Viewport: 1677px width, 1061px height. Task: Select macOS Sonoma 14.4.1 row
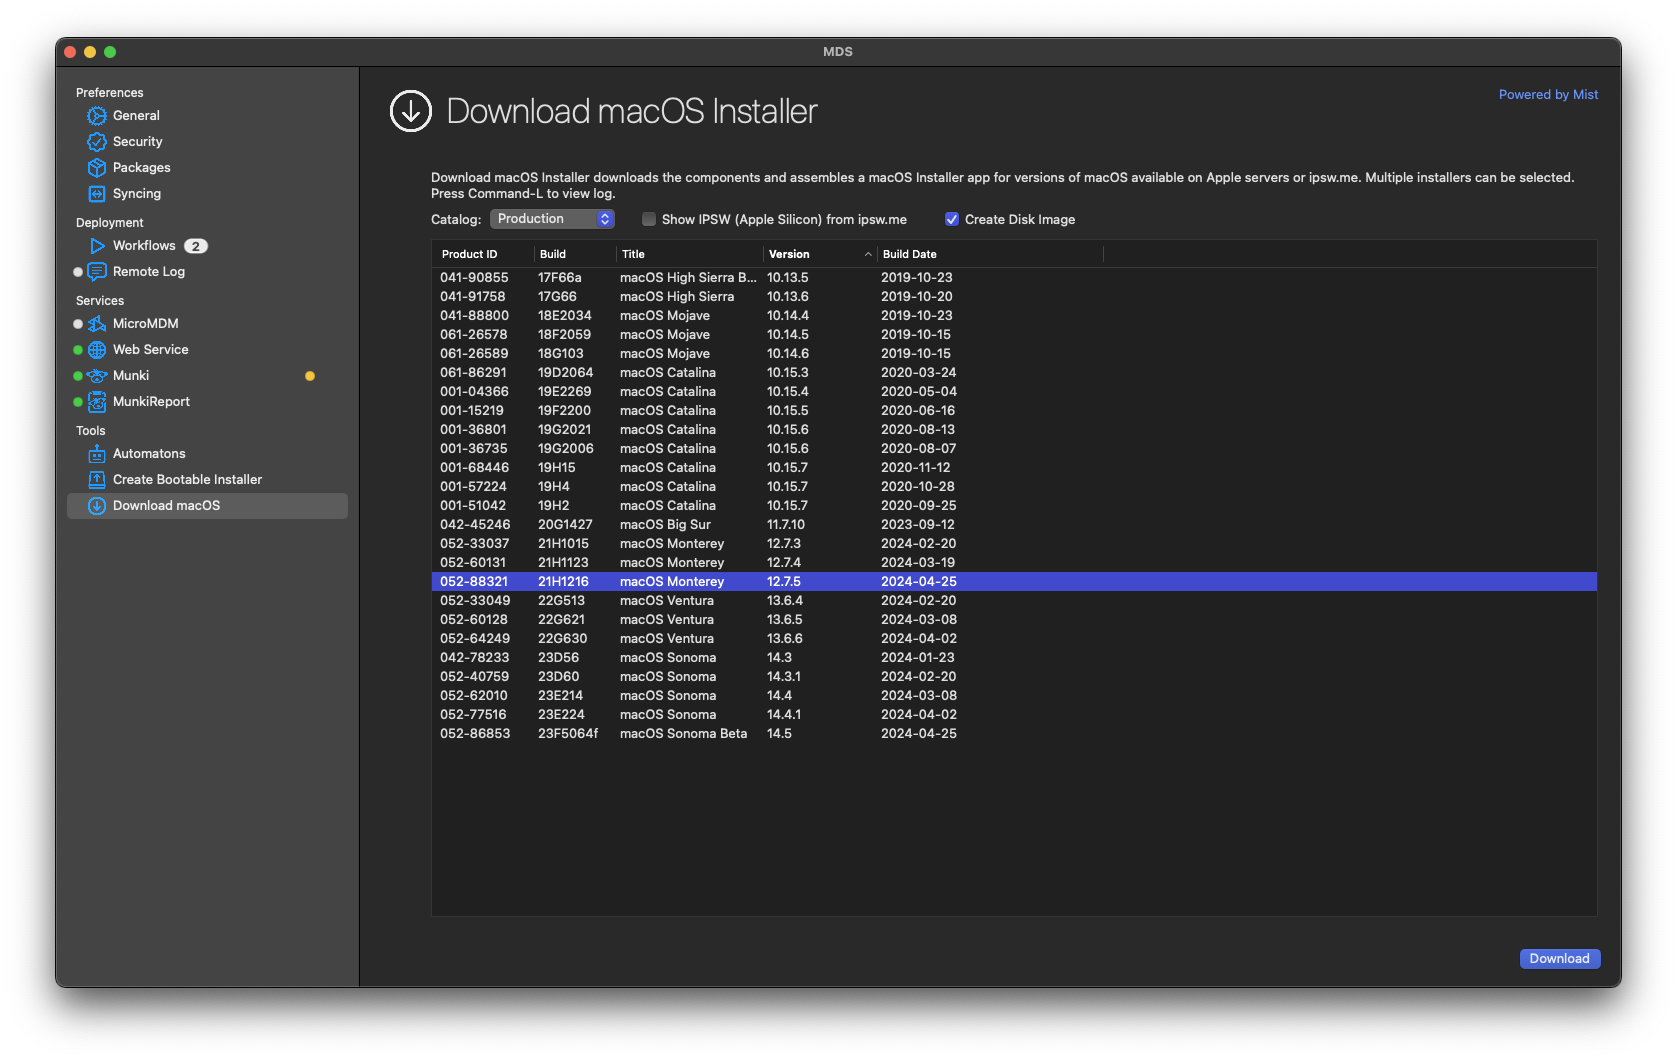coord(1014,715)
